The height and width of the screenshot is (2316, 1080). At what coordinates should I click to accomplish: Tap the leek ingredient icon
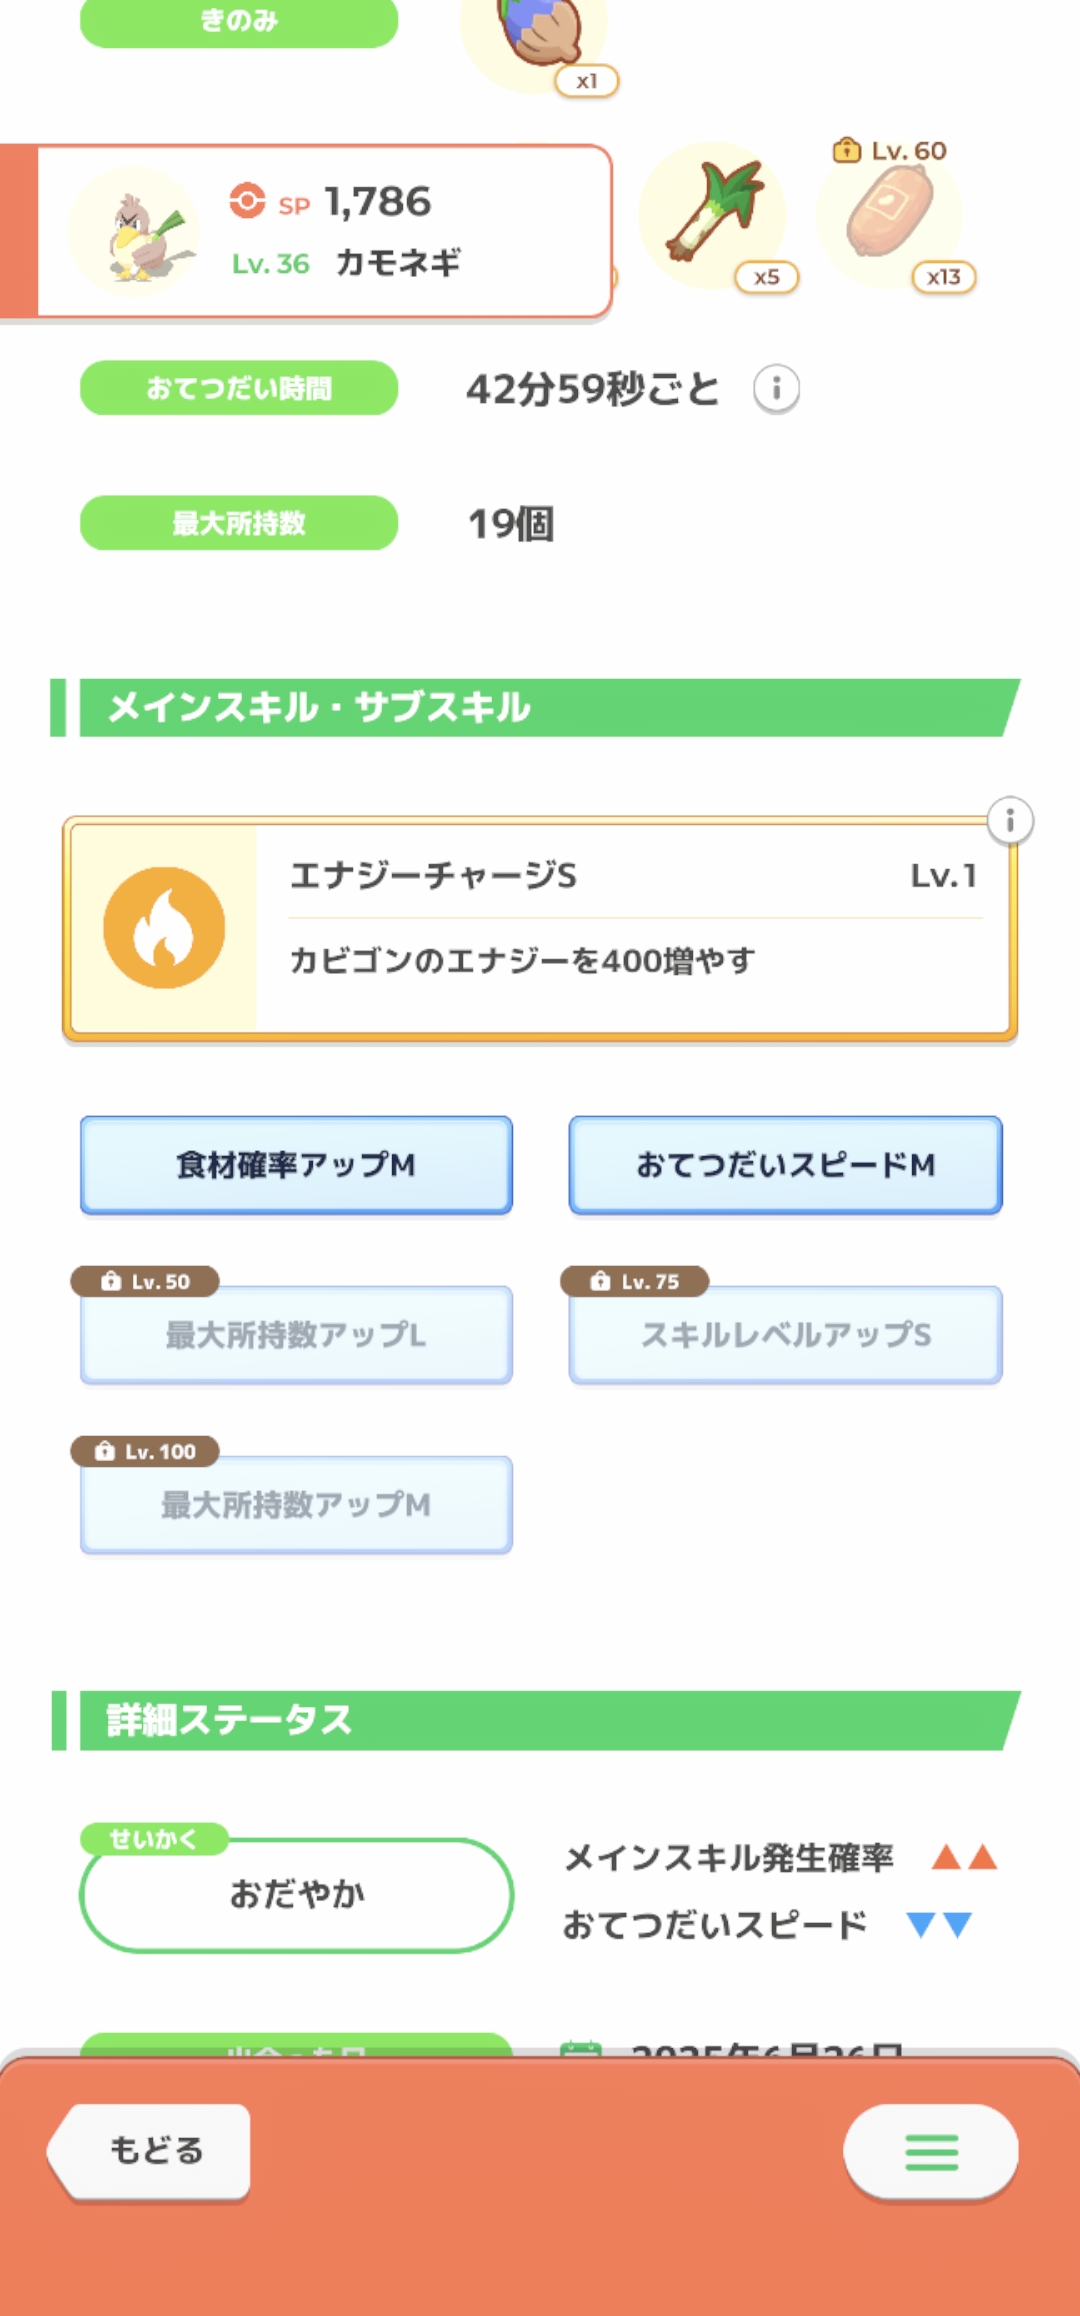[x=714, y=213]
